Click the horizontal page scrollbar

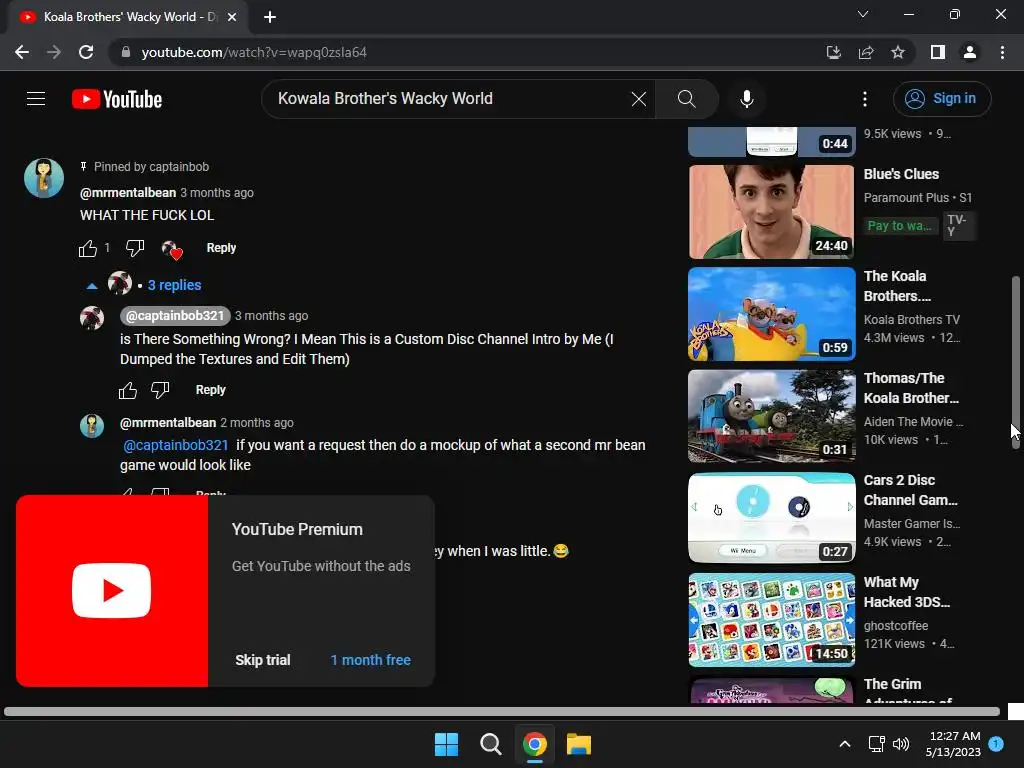(502, 711)
